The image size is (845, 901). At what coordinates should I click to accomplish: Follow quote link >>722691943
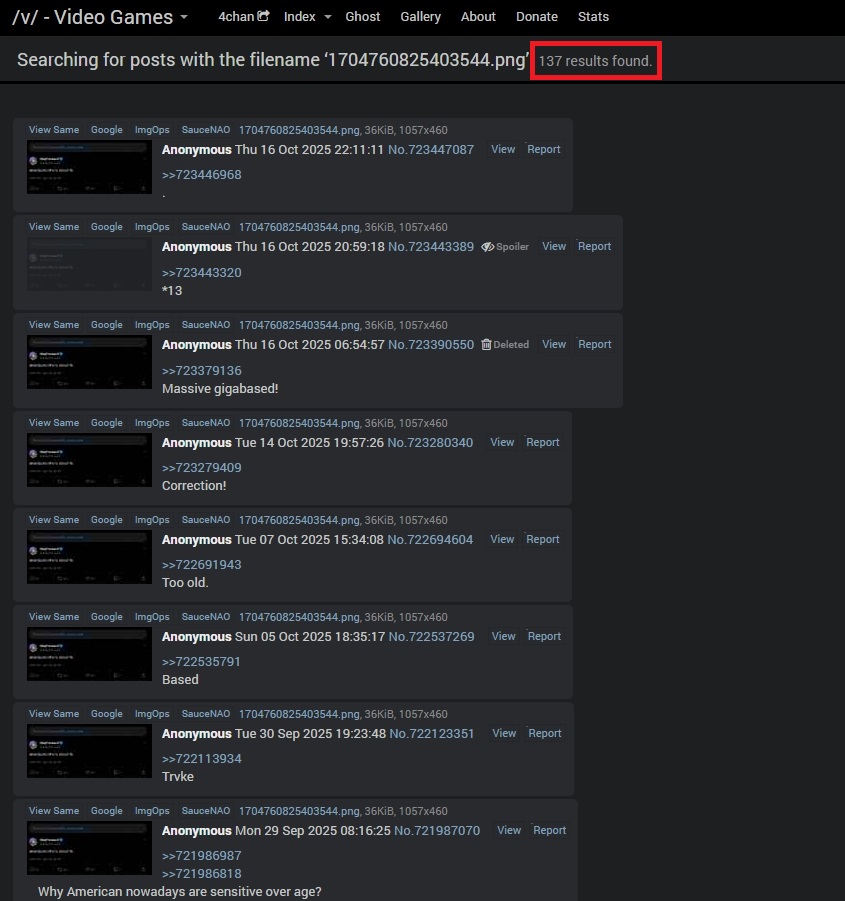pos(202,565)
